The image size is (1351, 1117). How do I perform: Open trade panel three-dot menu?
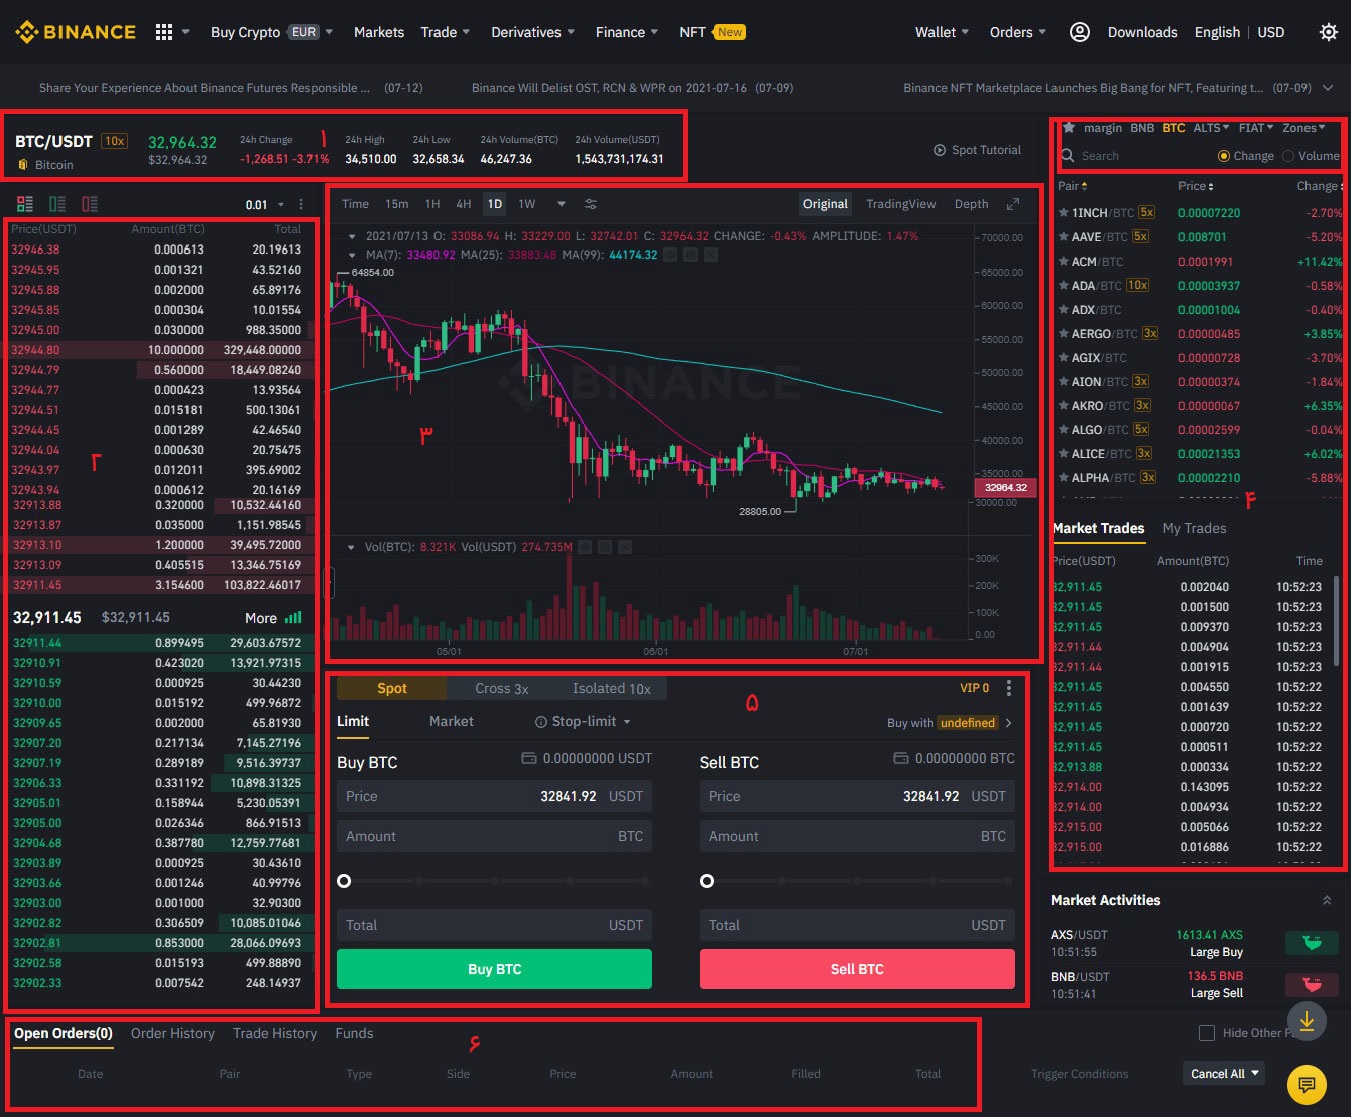[1009, 688]
